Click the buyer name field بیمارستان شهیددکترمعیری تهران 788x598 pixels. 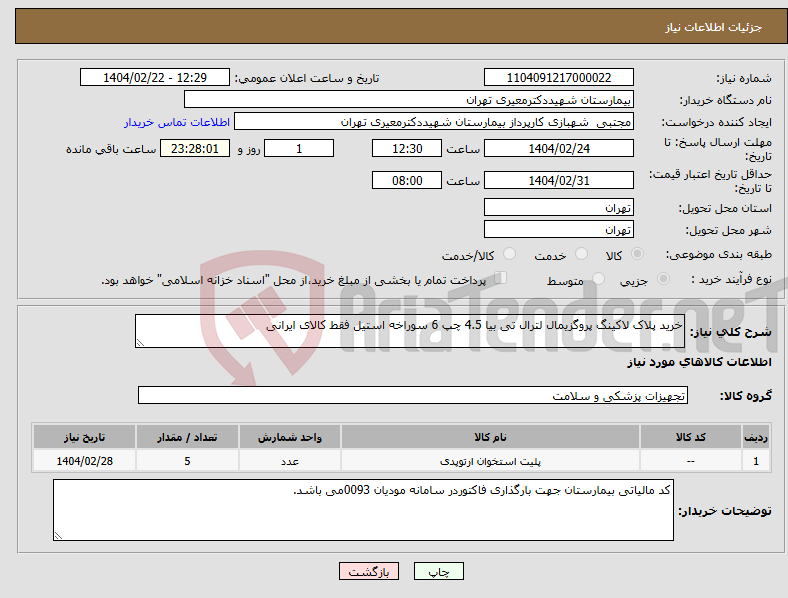point(409,99)
